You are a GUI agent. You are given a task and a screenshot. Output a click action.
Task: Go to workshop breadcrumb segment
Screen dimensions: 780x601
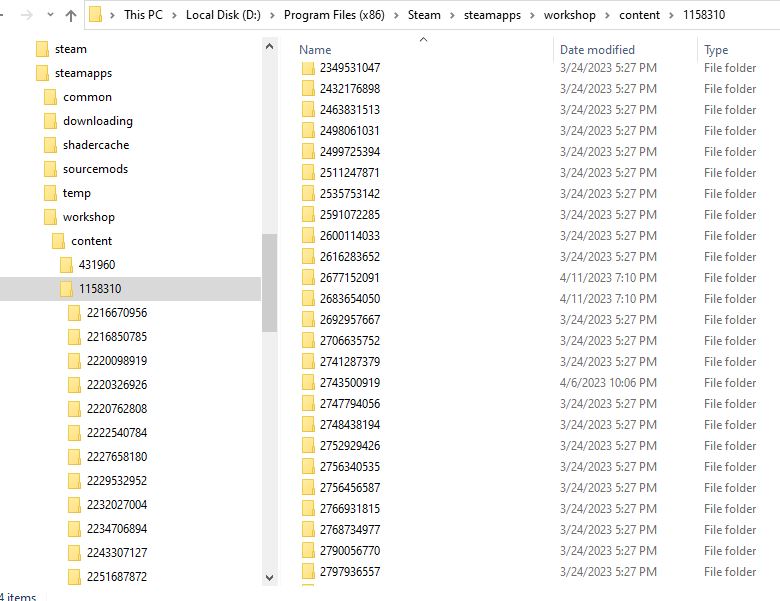click(x=569, y=15)
